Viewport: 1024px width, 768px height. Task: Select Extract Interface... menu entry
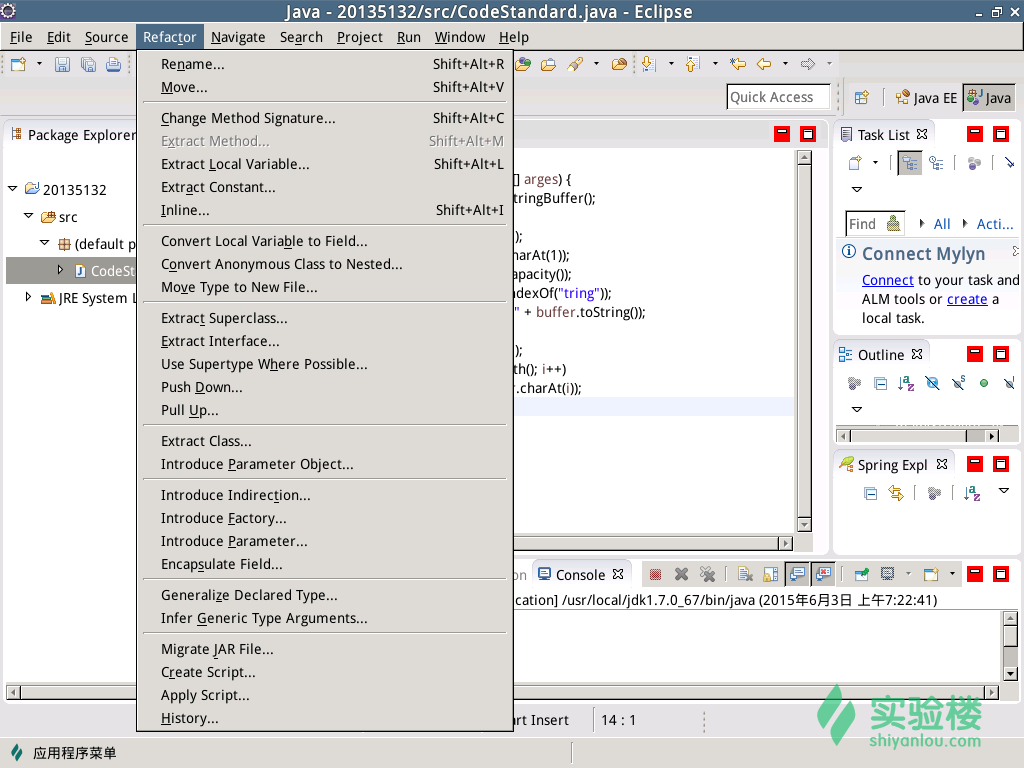tap(325, 341)
